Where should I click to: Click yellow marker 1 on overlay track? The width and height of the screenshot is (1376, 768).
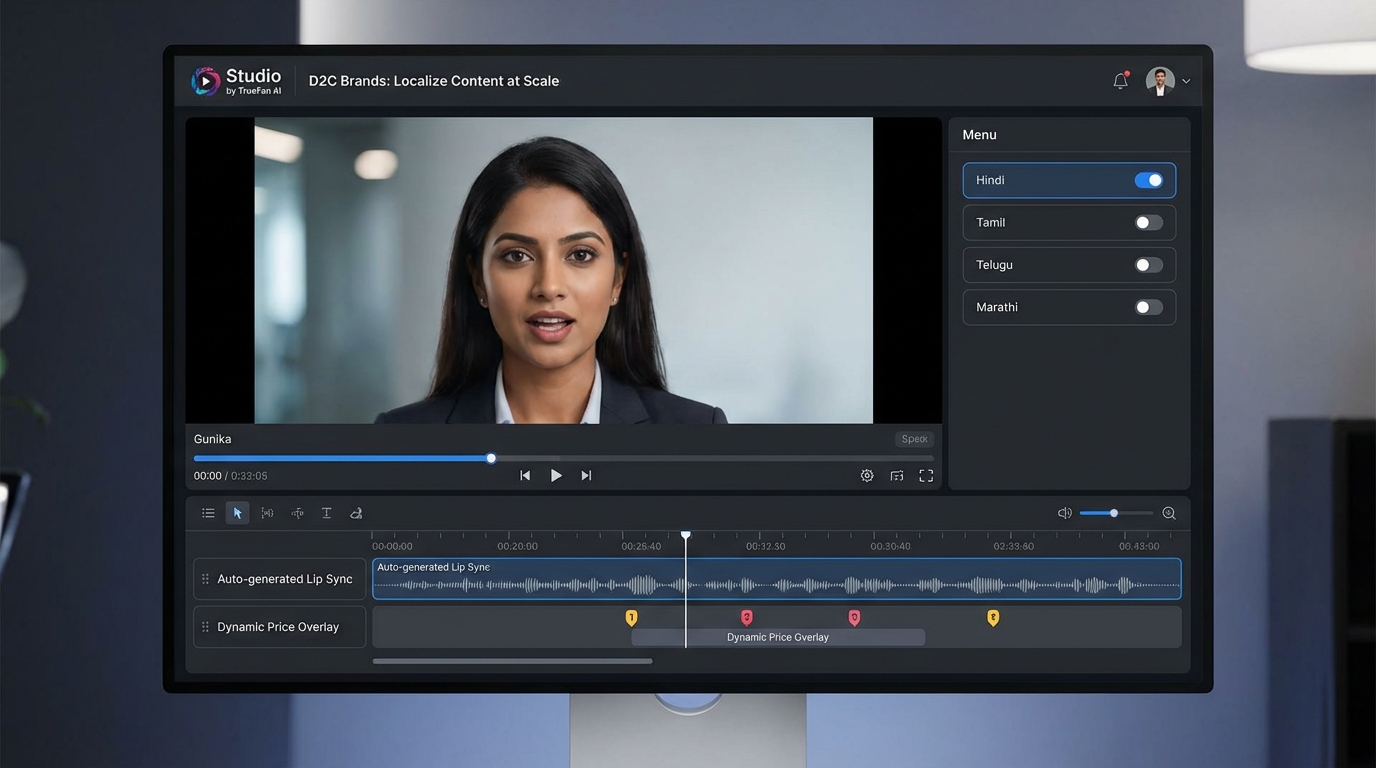tap(631, 618)
